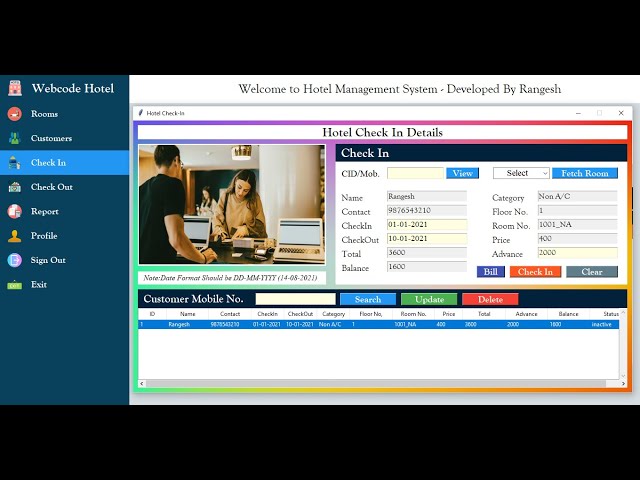
Task: Click the View button
Action: (462, 173)
